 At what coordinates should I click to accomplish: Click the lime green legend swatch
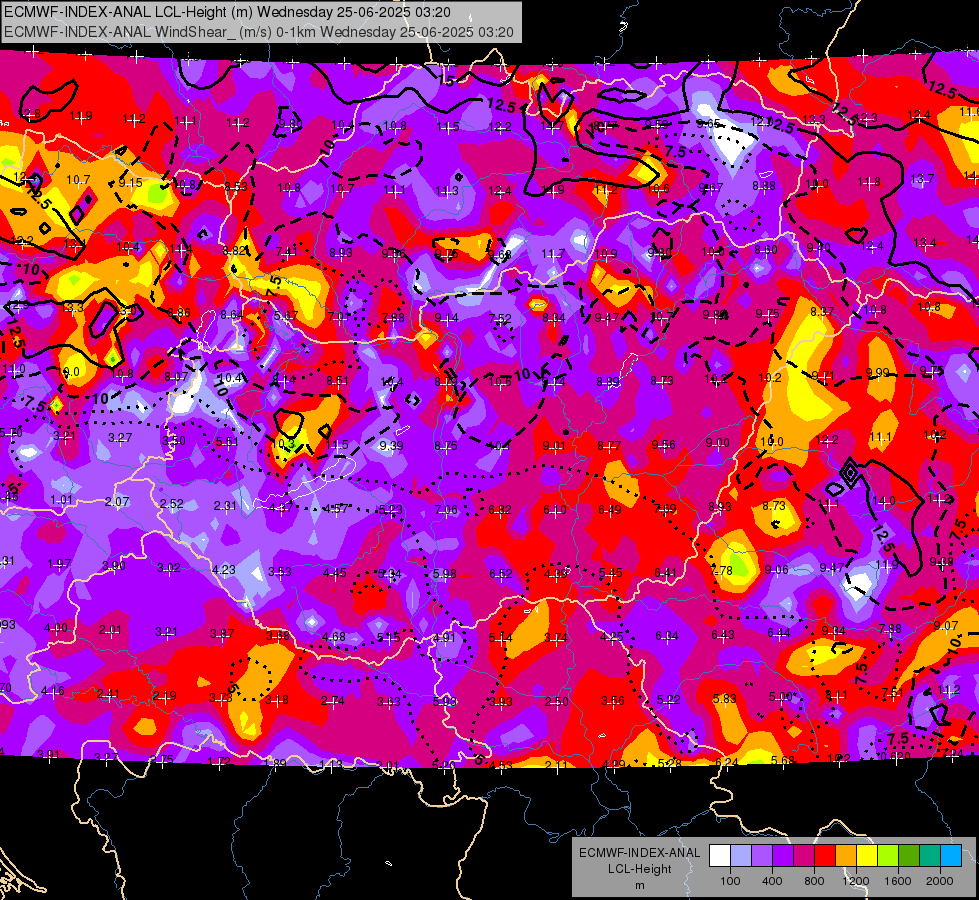(888, 856)
